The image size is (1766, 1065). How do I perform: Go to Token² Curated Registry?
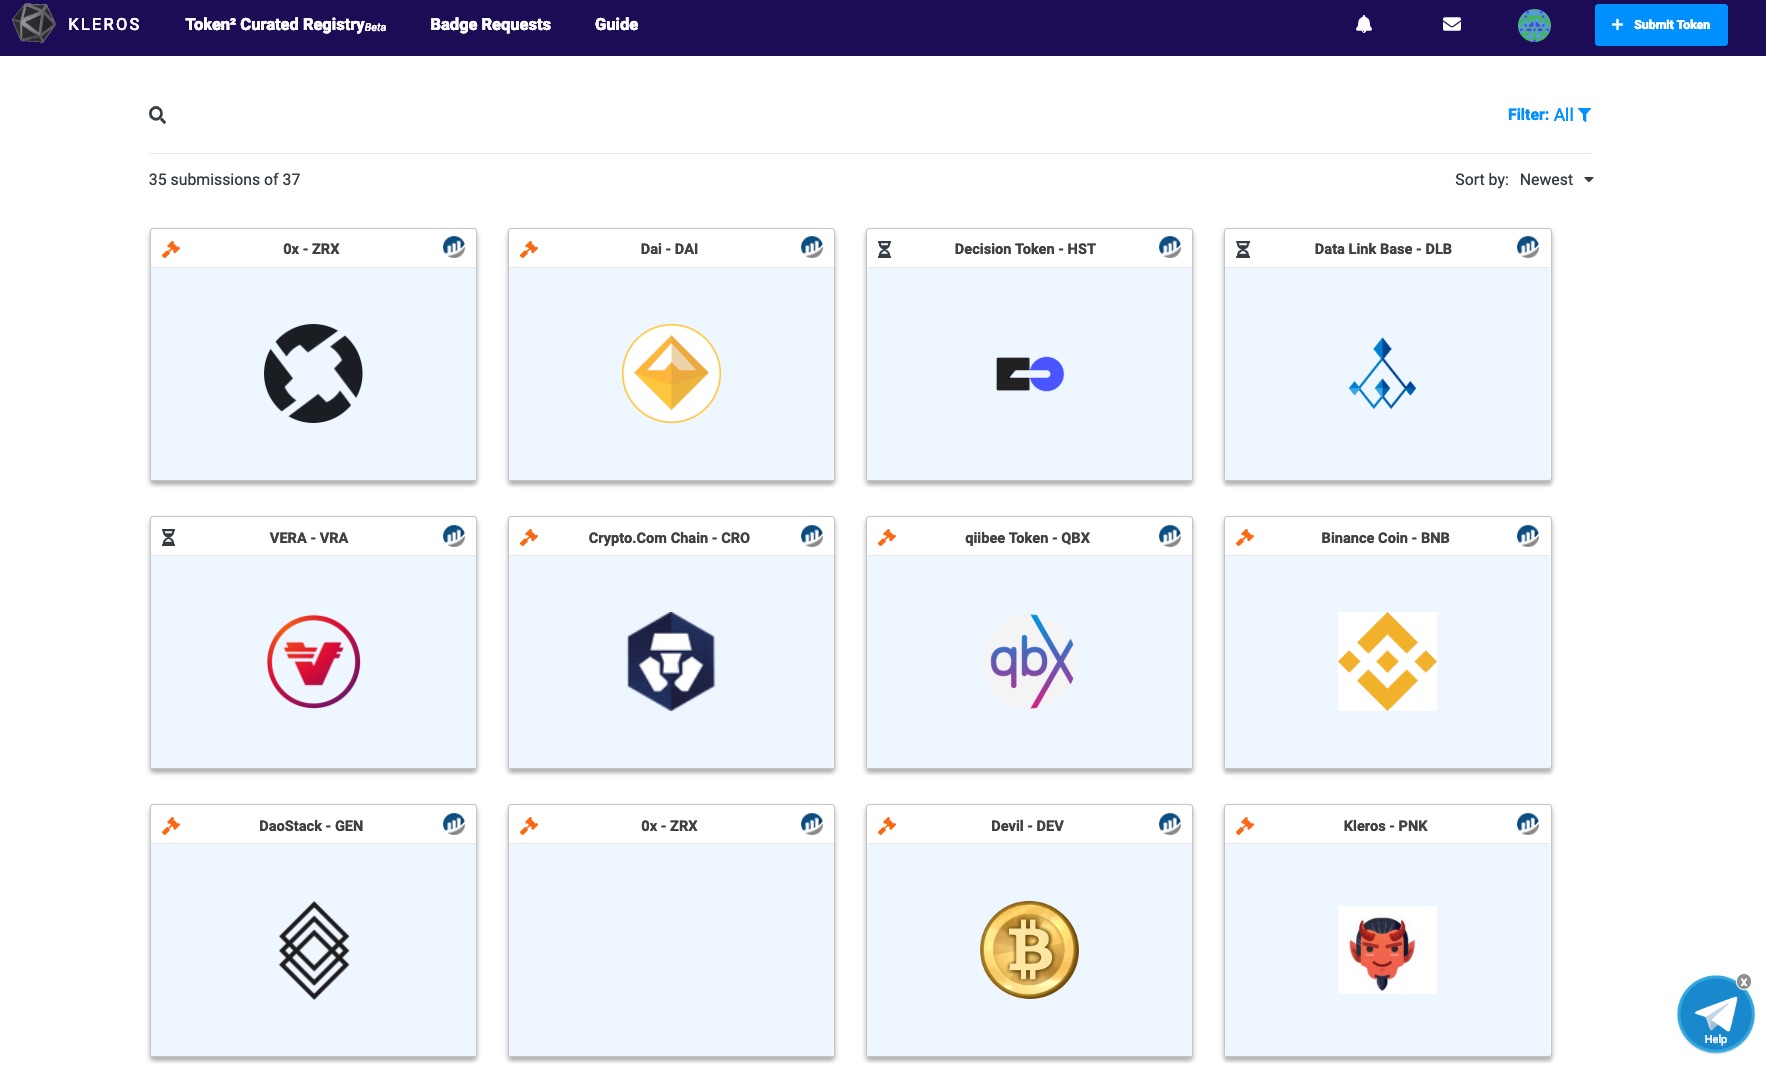[285, 24]
